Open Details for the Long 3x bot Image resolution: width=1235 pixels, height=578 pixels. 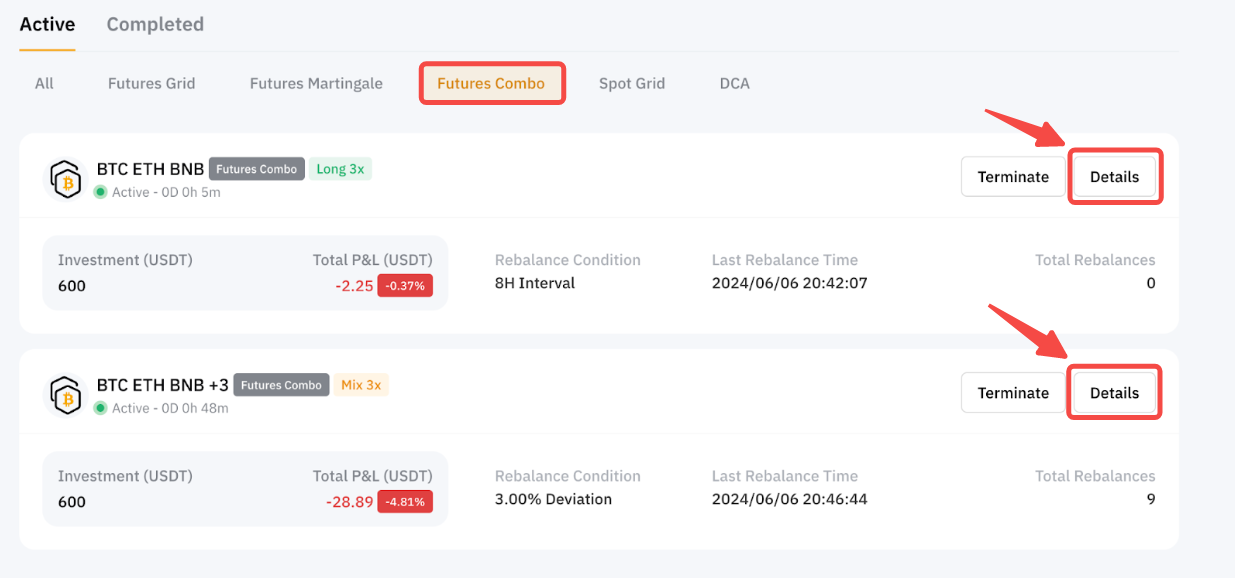[1114, 177]
